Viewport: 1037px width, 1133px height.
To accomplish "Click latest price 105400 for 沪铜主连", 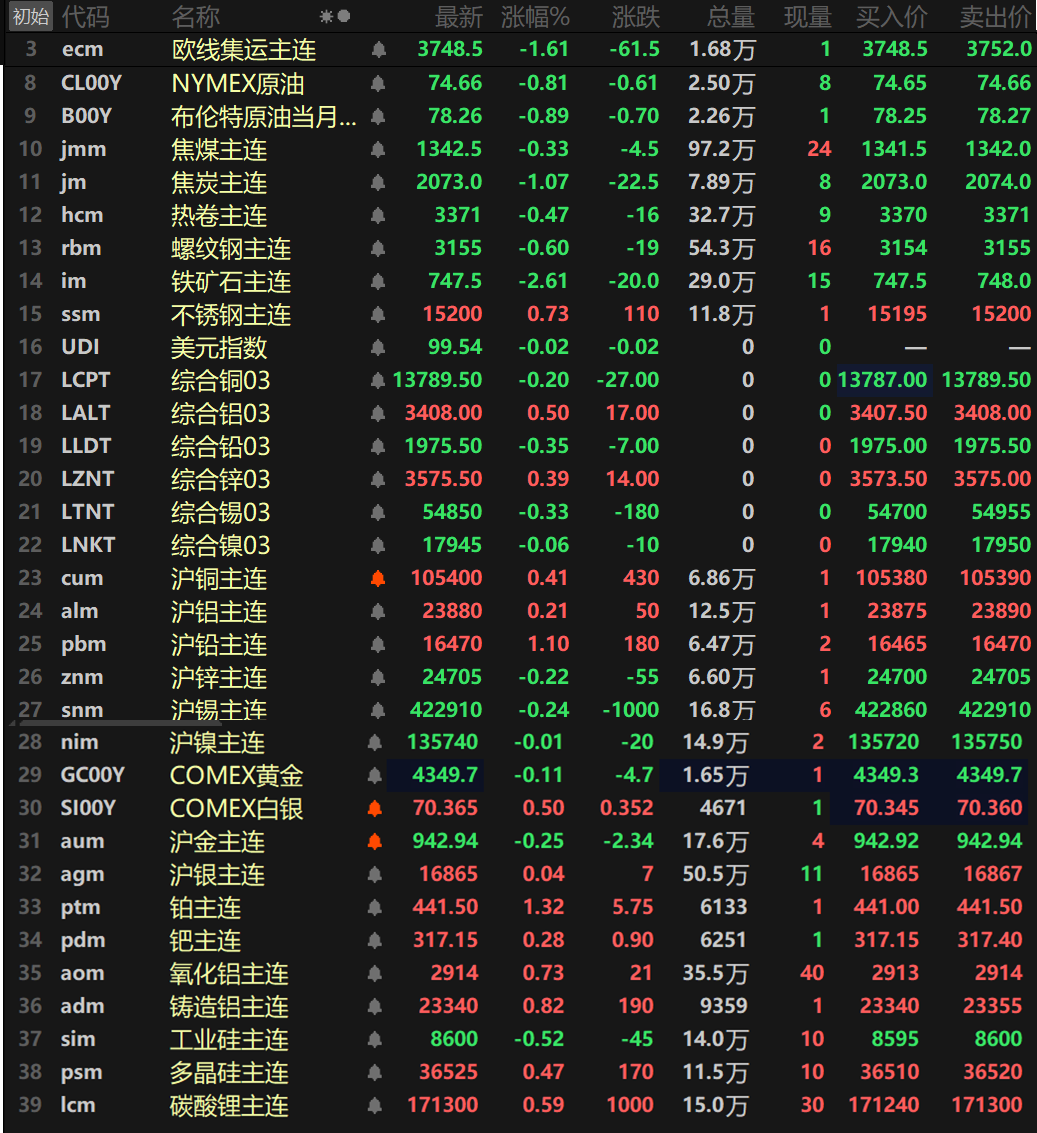I will click(x=447, y=577).
